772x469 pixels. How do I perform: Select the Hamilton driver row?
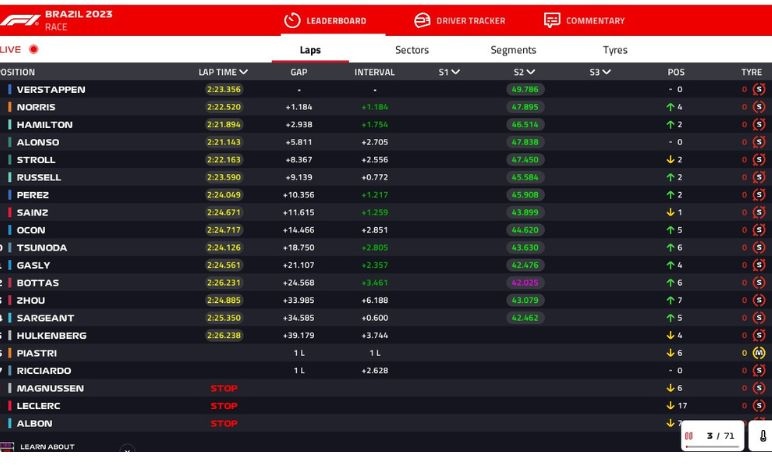[45, 125]
